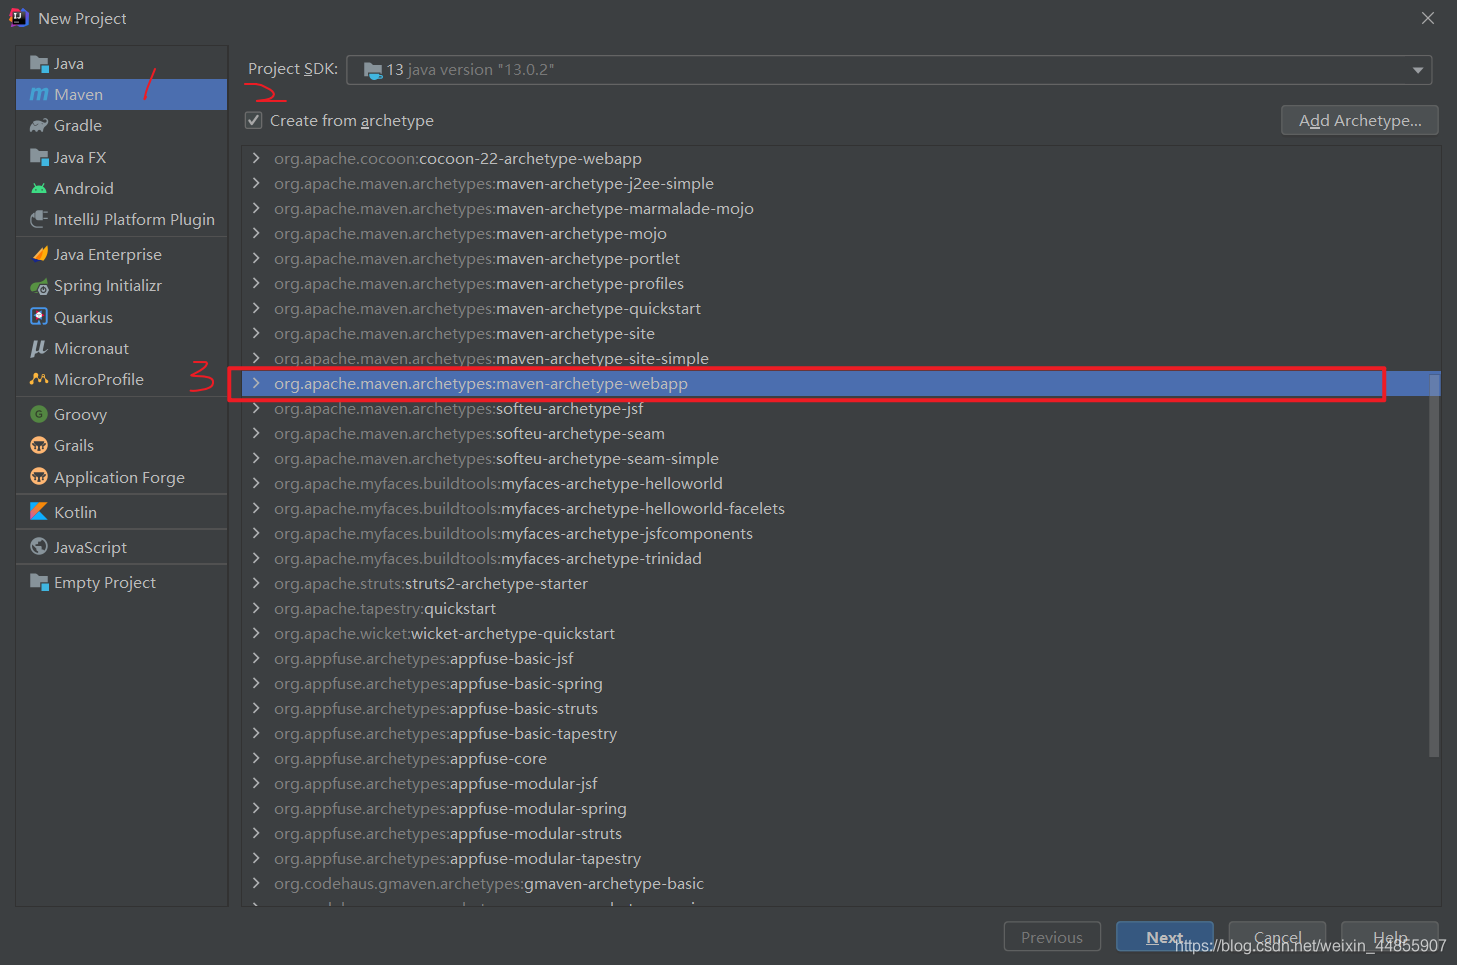Expand gmaven-archetype-basic chevron
1457x965 pixels.
(x=256, y=883)
